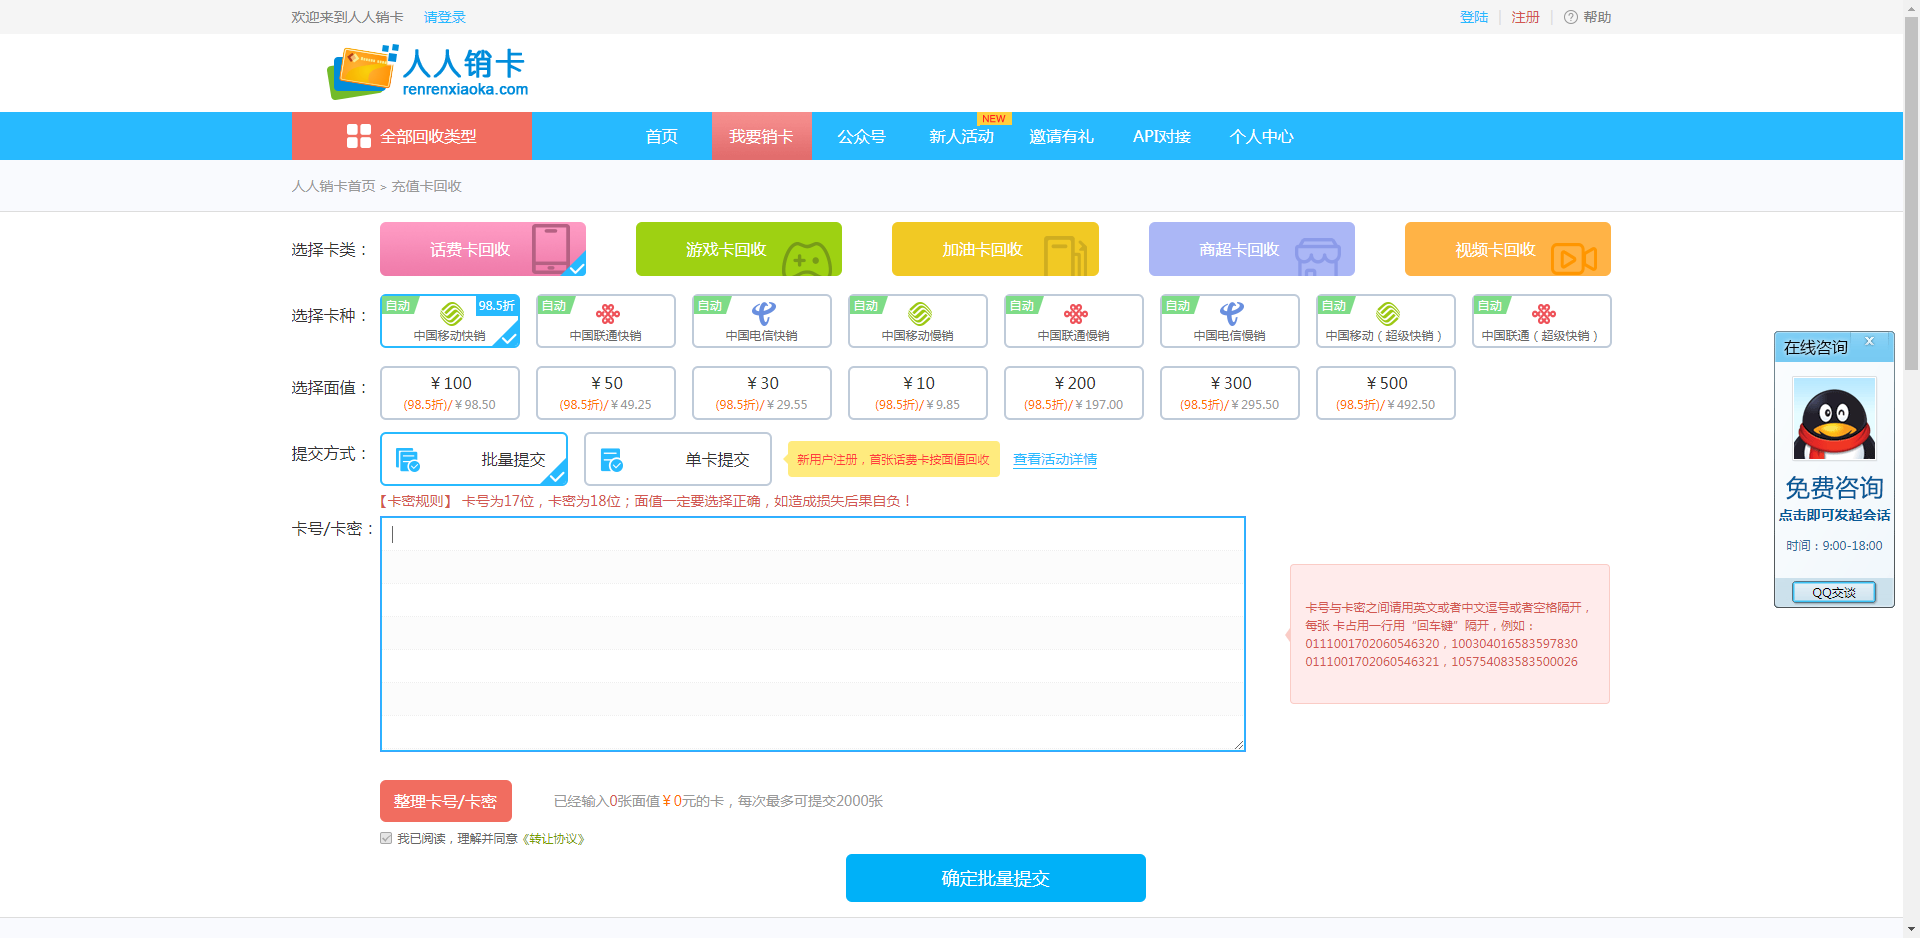
Task: Select 视频卡回收 card category
Action: click(1508, 249)
